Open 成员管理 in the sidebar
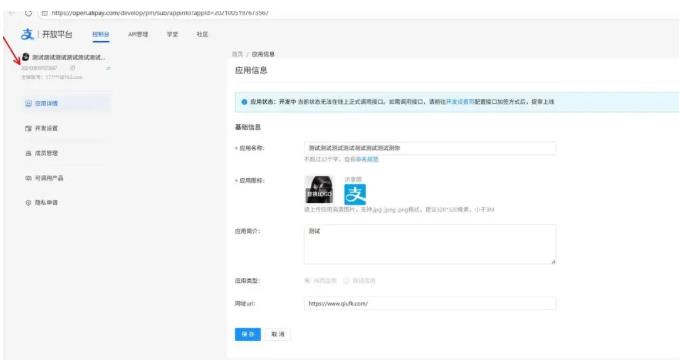This screenshot has width=679, height=360. 66,153
